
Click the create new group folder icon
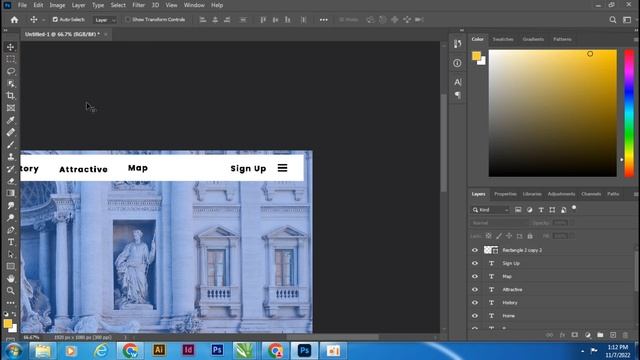600,335
